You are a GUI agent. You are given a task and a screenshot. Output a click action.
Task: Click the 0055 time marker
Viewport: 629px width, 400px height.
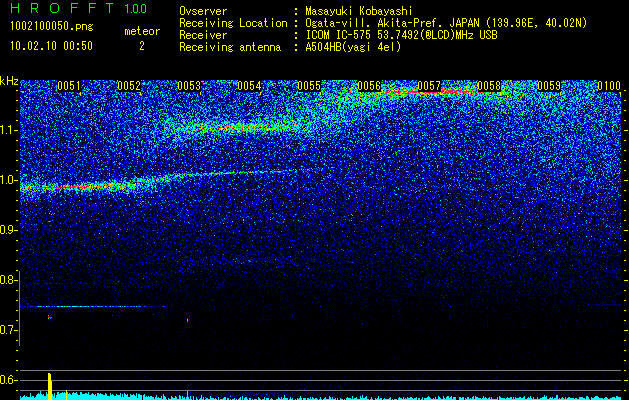(309, 86)
